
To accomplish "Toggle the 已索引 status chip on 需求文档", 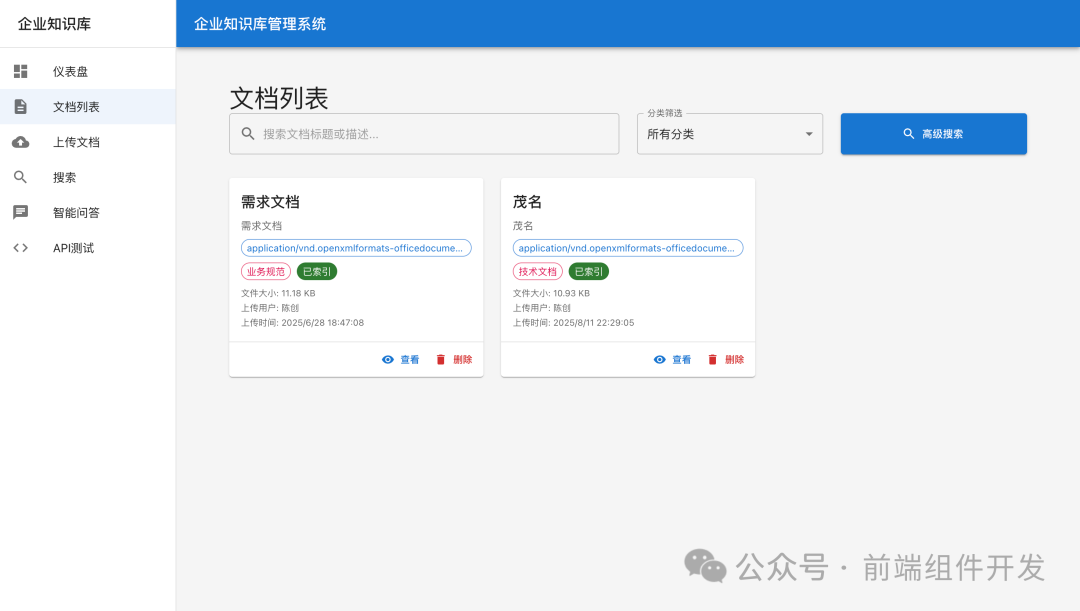I will tap(316, 270).
